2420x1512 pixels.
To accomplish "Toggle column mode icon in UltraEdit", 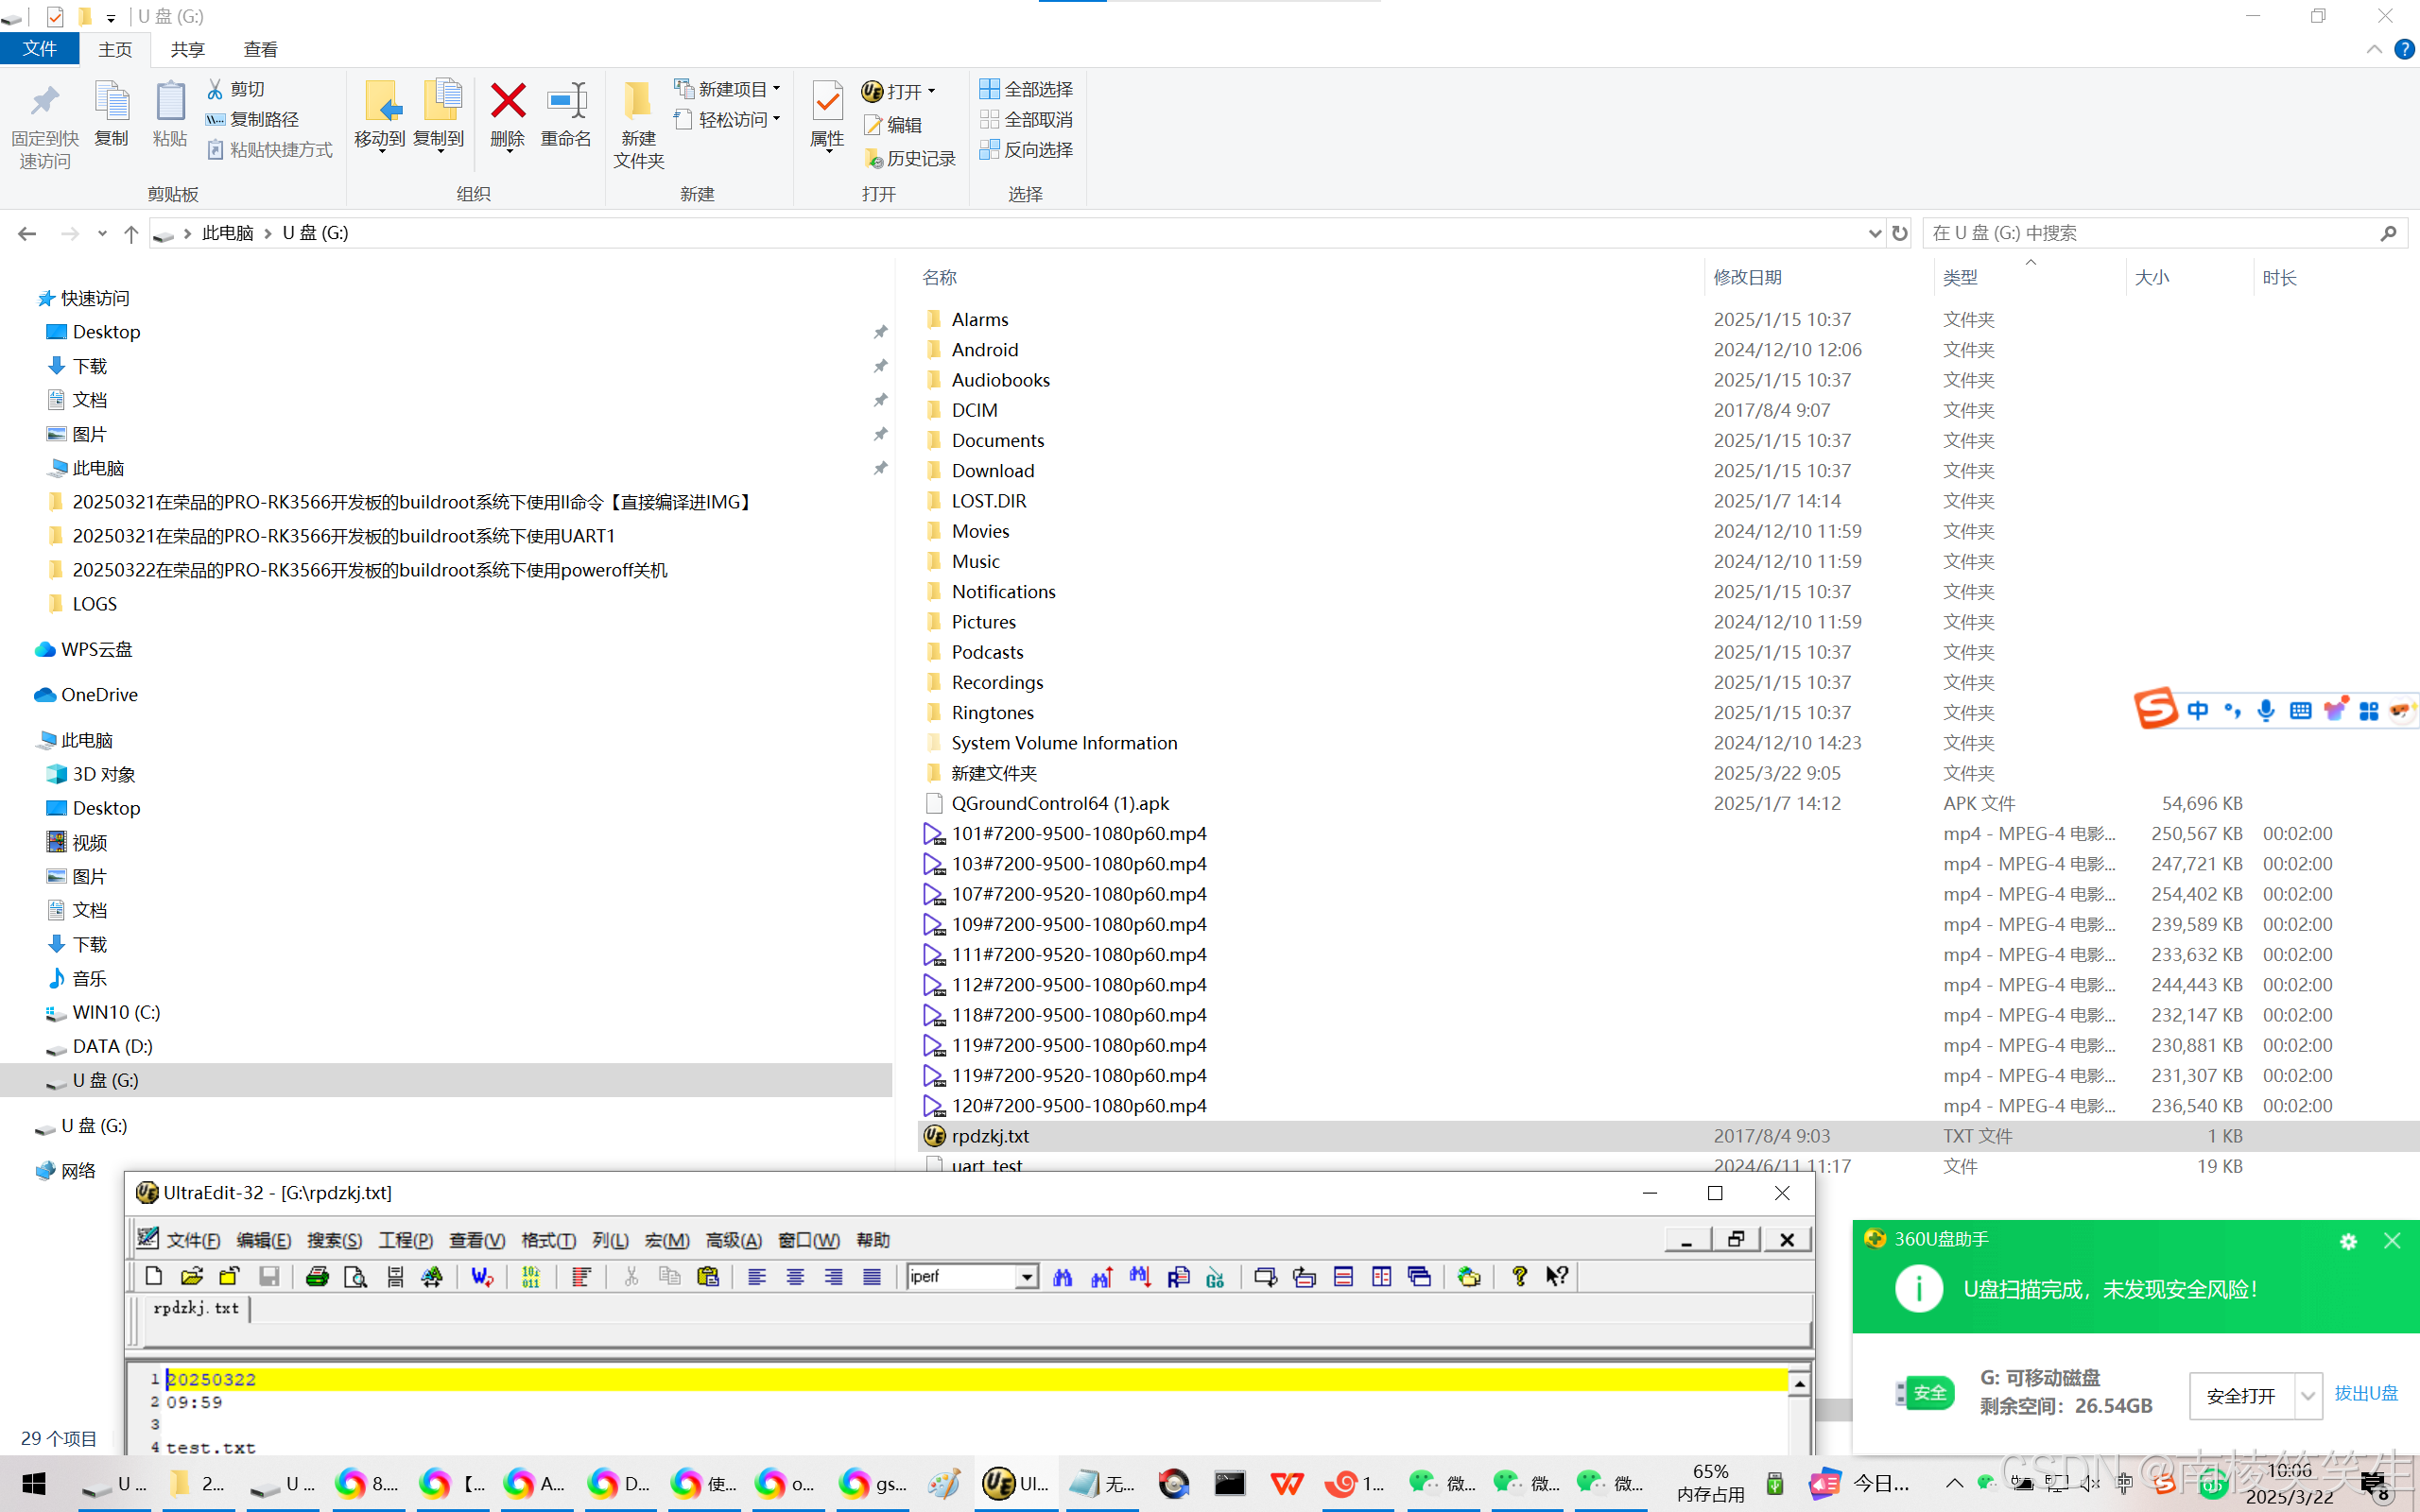I will coord(580,1276).
